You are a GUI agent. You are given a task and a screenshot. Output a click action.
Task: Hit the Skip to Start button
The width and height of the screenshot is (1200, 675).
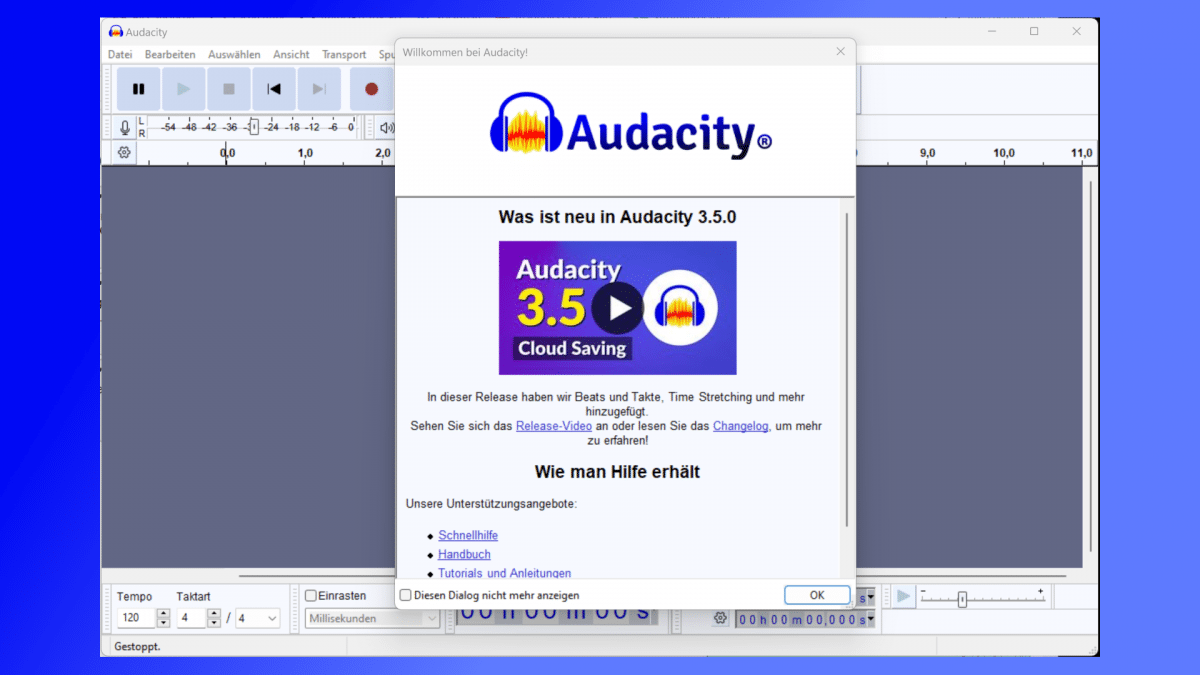tap(274, 89)
